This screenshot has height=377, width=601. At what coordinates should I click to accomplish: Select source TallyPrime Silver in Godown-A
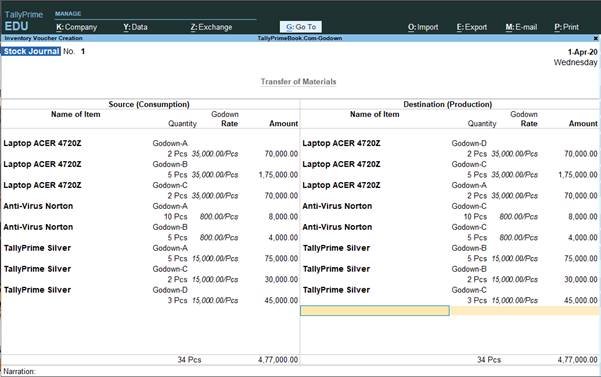pos(37,248)
